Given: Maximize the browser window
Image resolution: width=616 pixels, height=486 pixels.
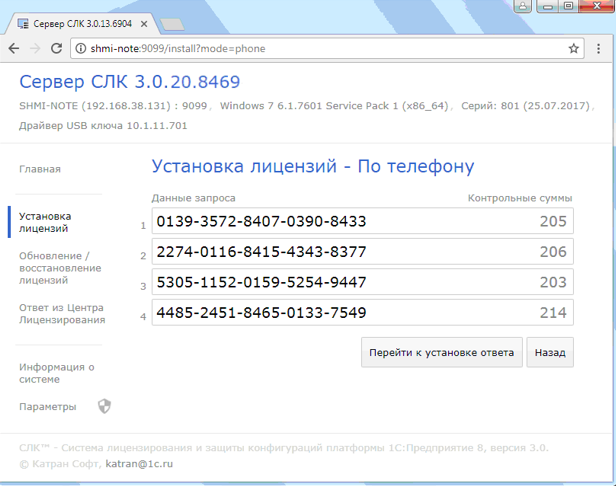Looking at the screenshot, I should (568, 6).
